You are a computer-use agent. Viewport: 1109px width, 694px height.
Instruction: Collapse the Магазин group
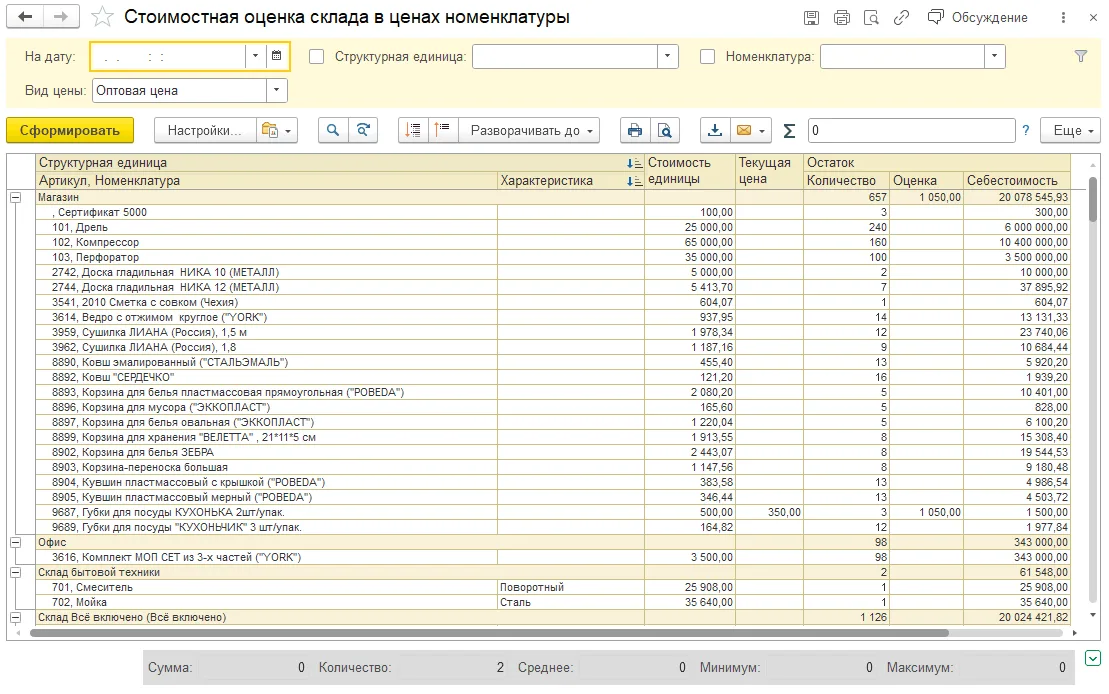pos(16,197)
